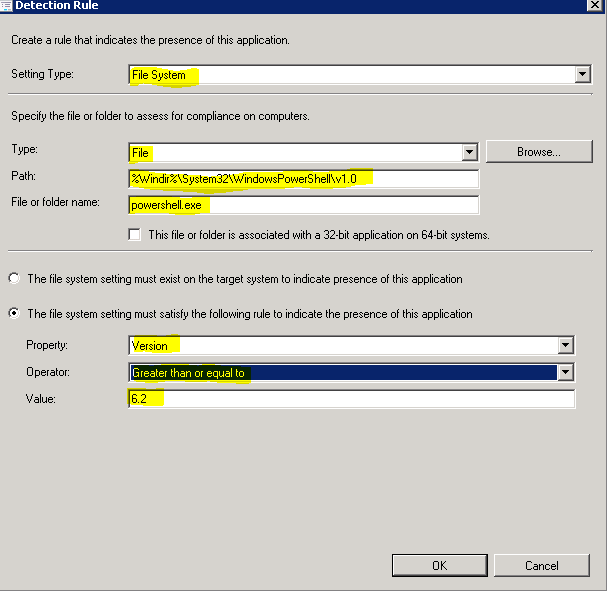Screen dimensions: 607x591
Task: Click the 'Property:' label
Action: point(47,345)
